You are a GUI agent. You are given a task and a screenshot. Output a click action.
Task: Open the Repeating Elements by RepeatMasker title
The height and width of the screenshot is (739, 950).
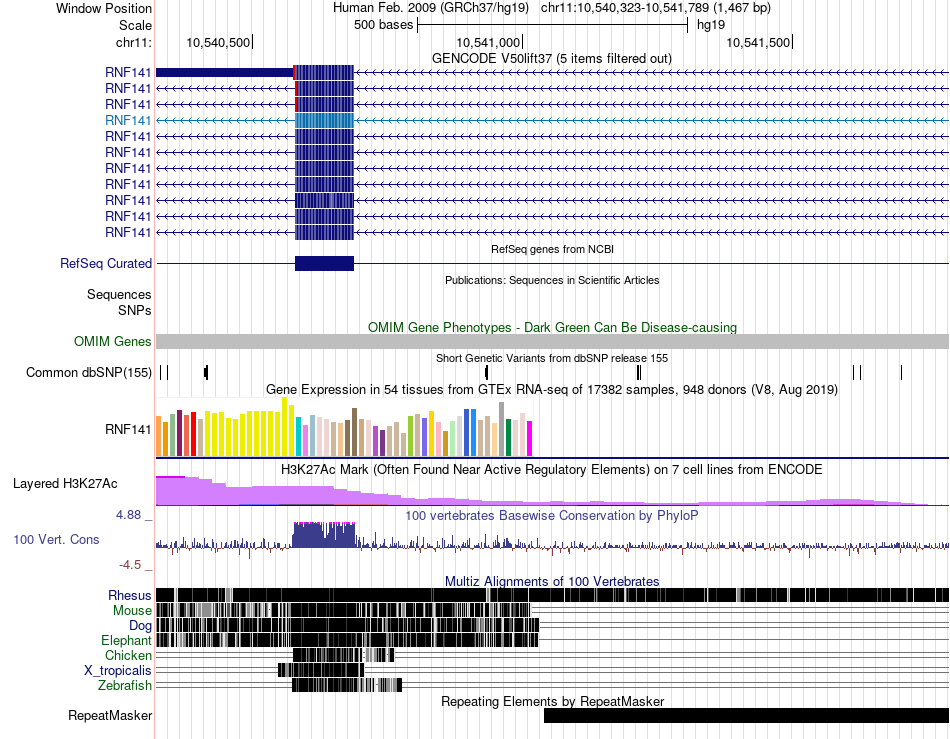pos(552,701)
